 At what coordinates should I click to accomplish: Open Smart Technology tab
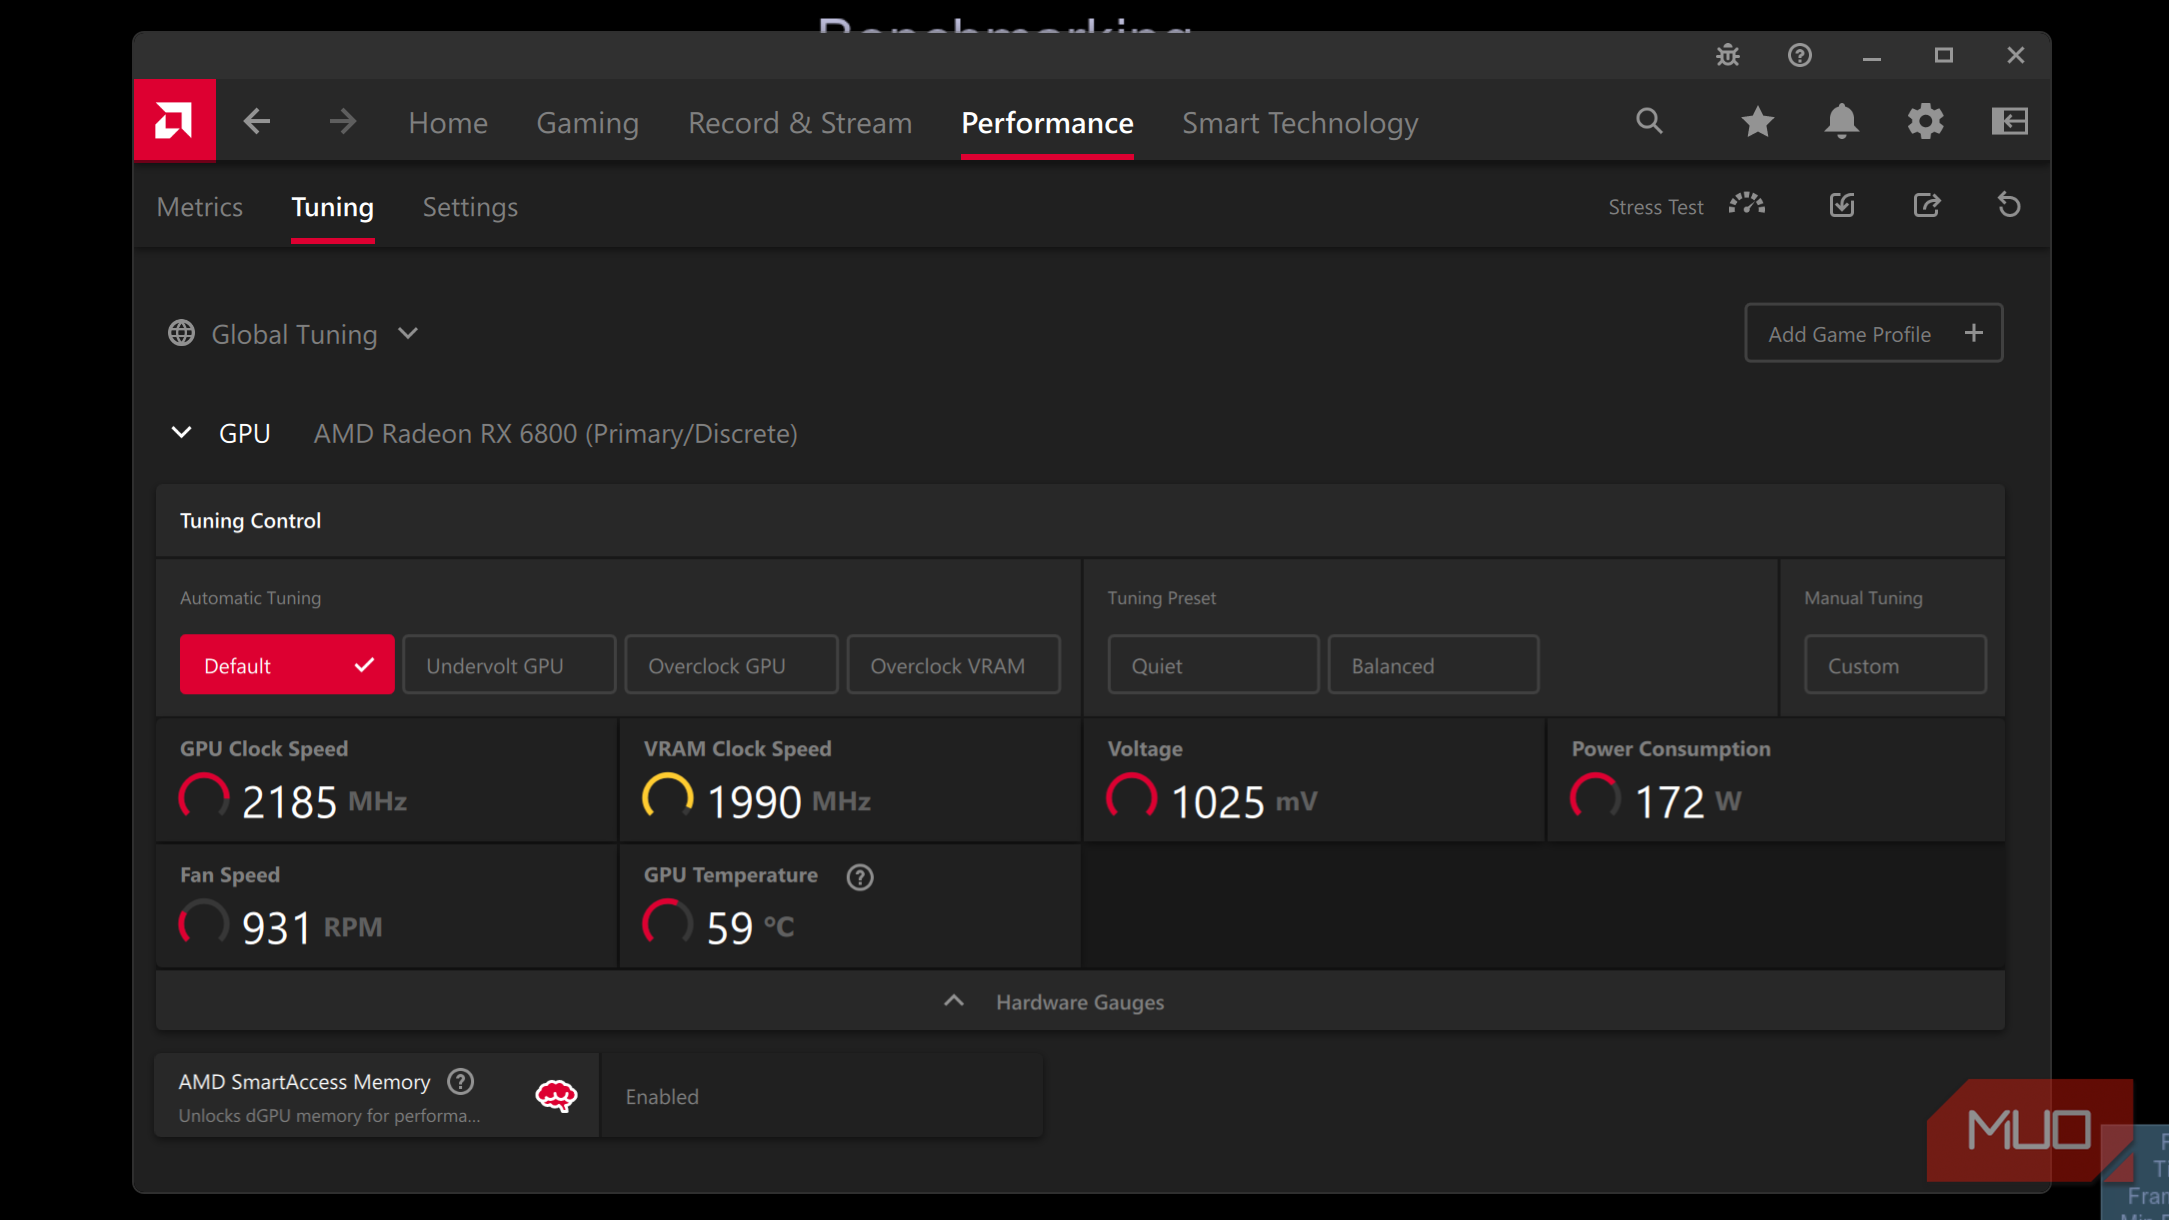tap(1300, 122)
